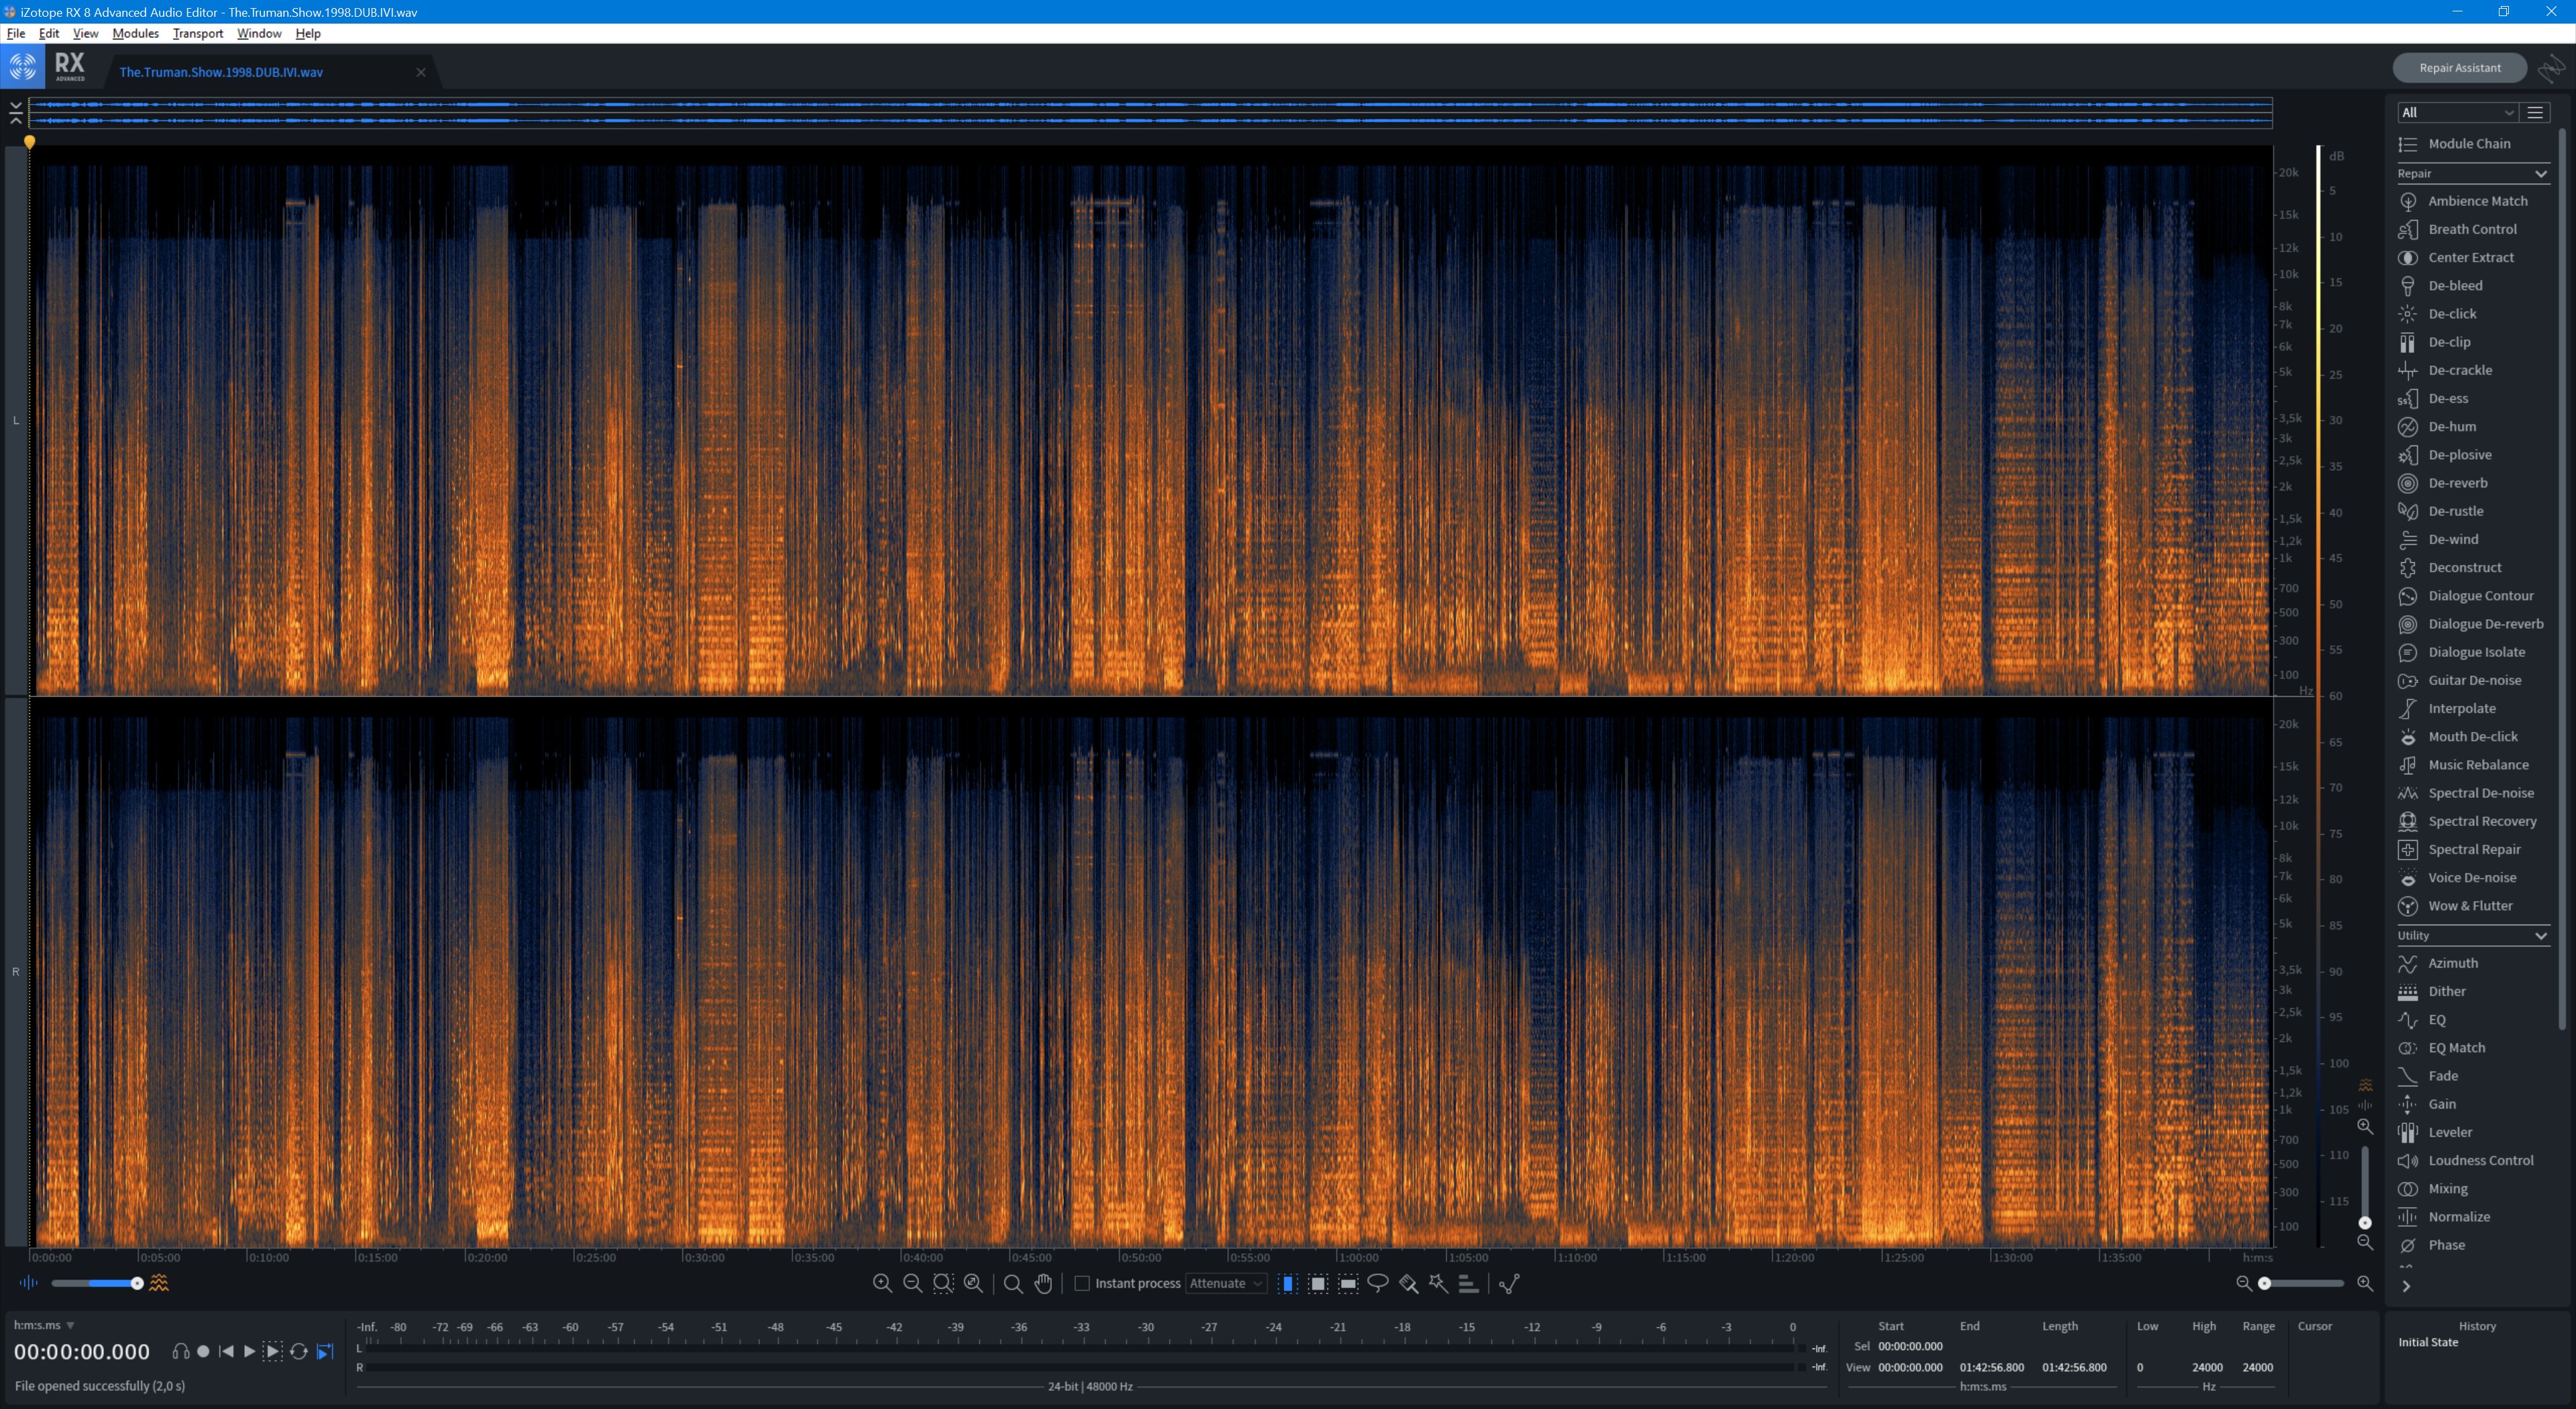The image size is (2576, 1409).
Task: Open the Edit menu
Action: coord(49,33)
